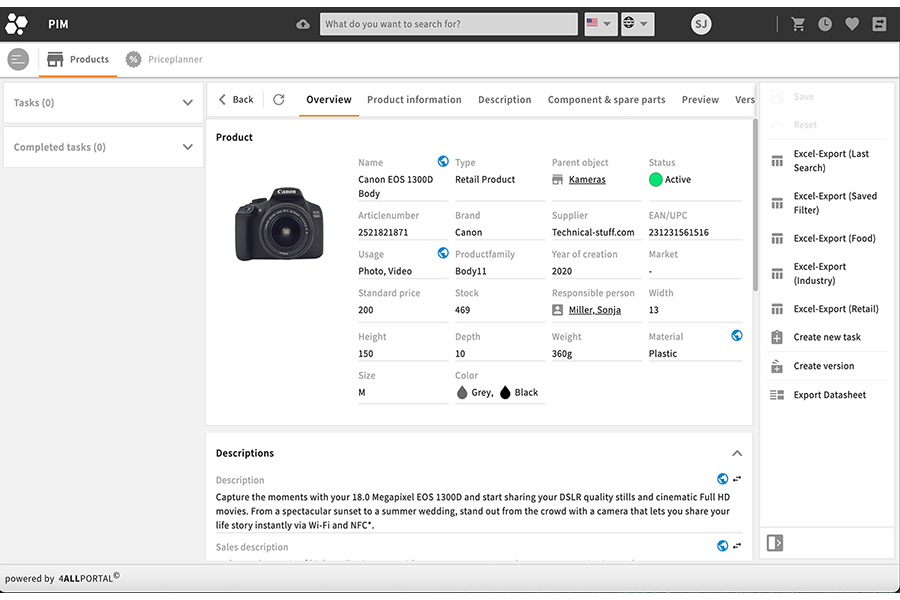Click the Weight value 360g
The height and width of the screenshot is (600, 900).
[x=562, y=354]
